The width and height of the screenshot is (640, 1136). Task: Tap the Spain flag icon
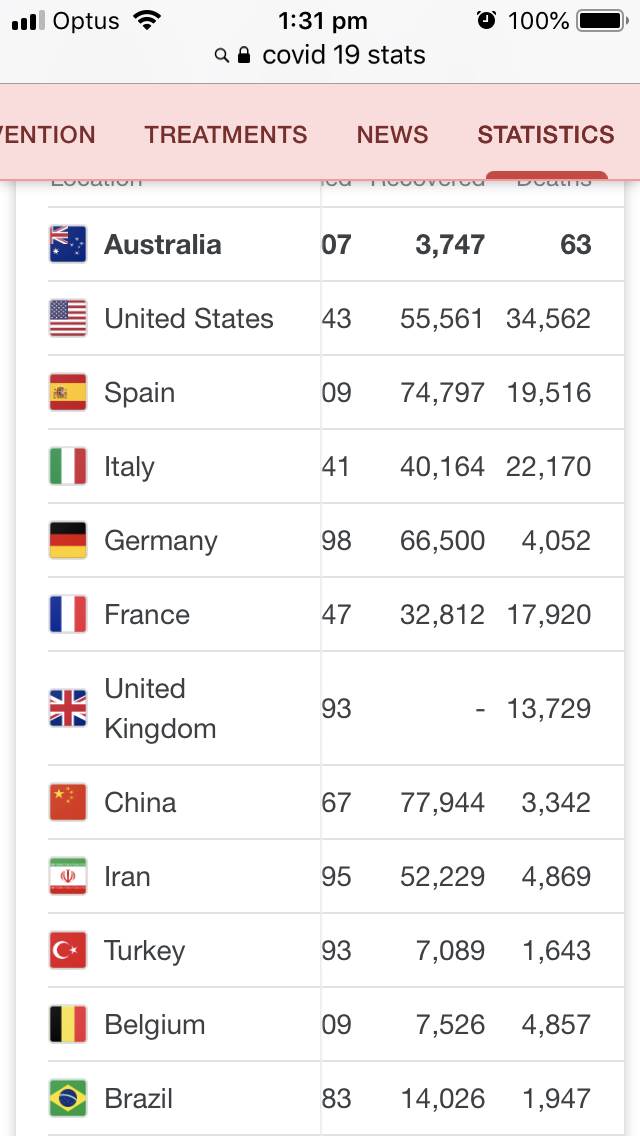pyautogui.click(x=68, y=393)
